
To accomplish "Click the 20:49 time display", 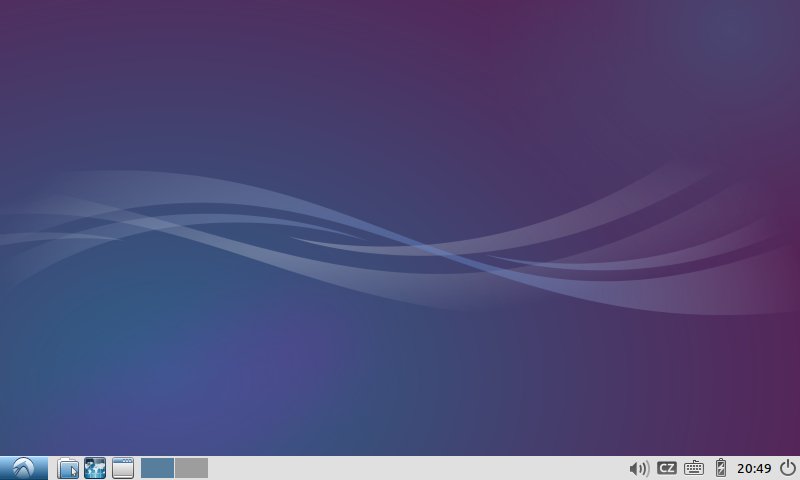I will point(754,468).
